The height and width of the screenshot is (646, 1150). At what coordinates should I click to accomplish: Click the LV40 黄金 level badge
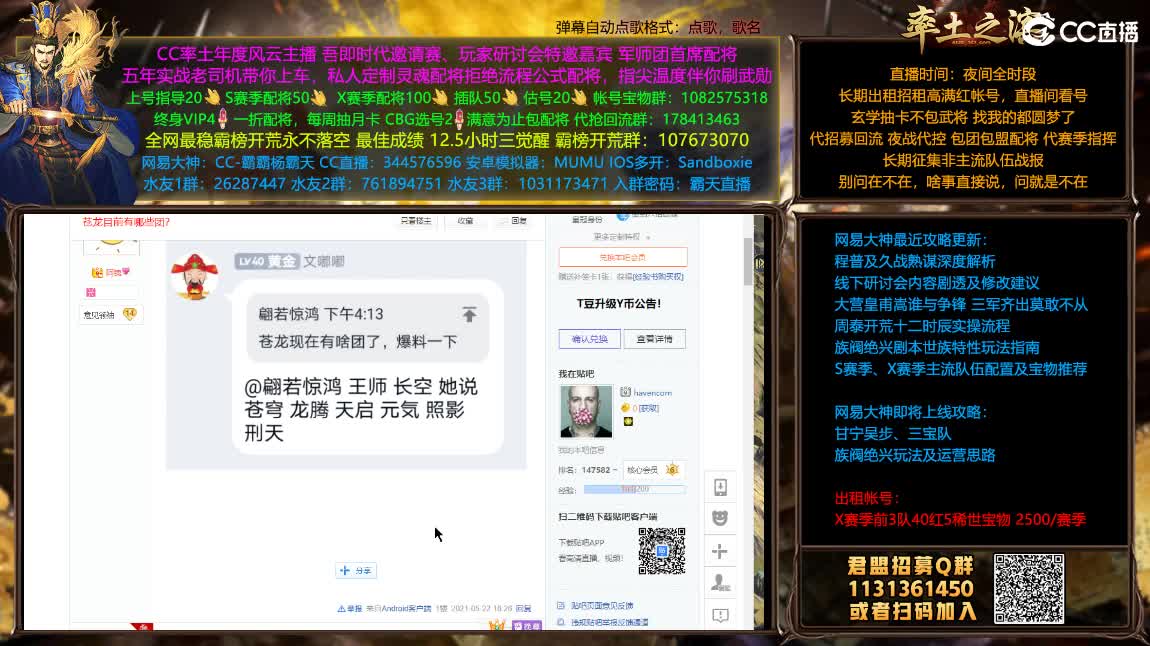(267, 261)
